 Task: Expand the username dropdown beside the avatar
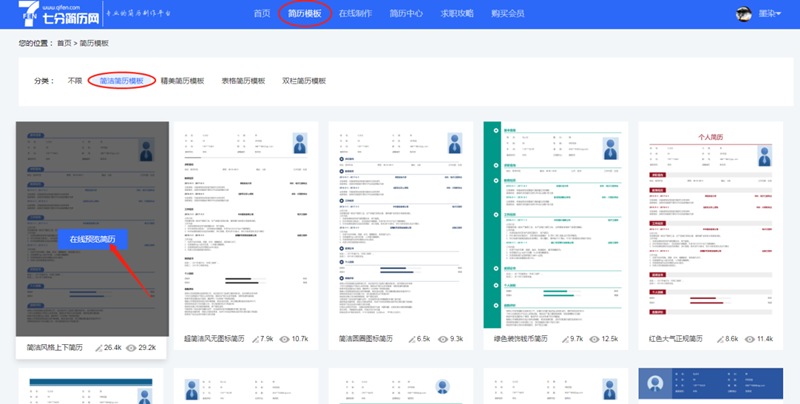coord(770,14)
